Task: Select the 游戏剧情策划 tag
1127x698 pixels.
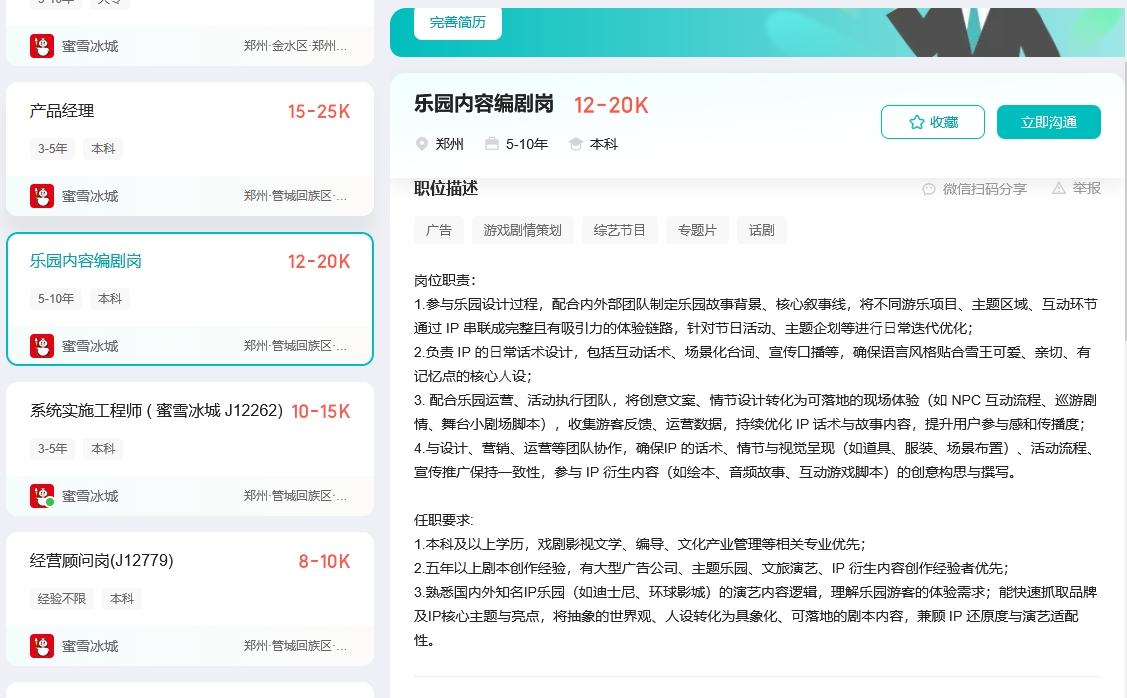Action: (529, 230)
